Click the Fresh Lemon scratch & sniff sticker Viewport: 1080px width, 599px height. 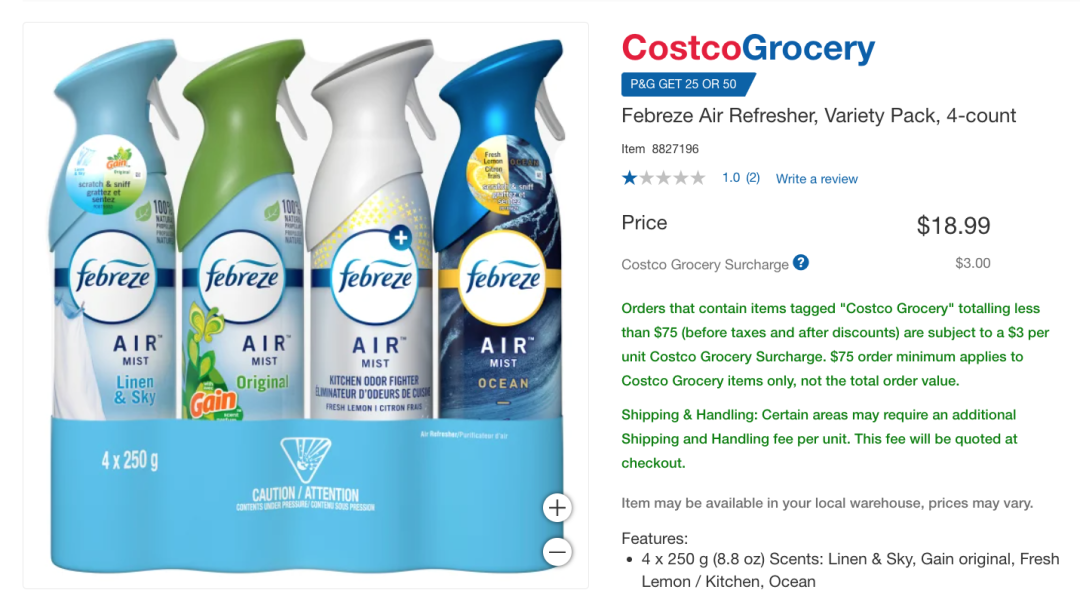click(x=504, y=175)
